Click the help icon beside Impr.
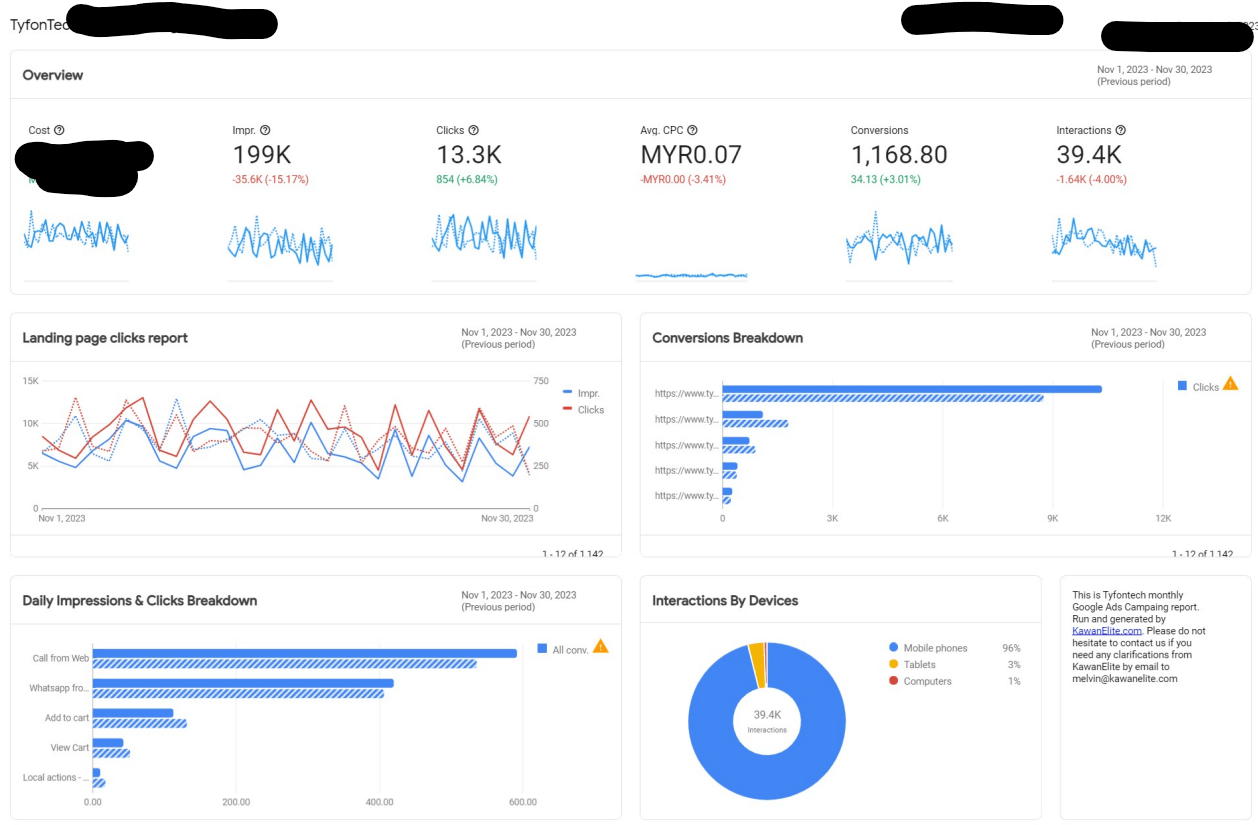1258x825 pixels. point(265,130)
